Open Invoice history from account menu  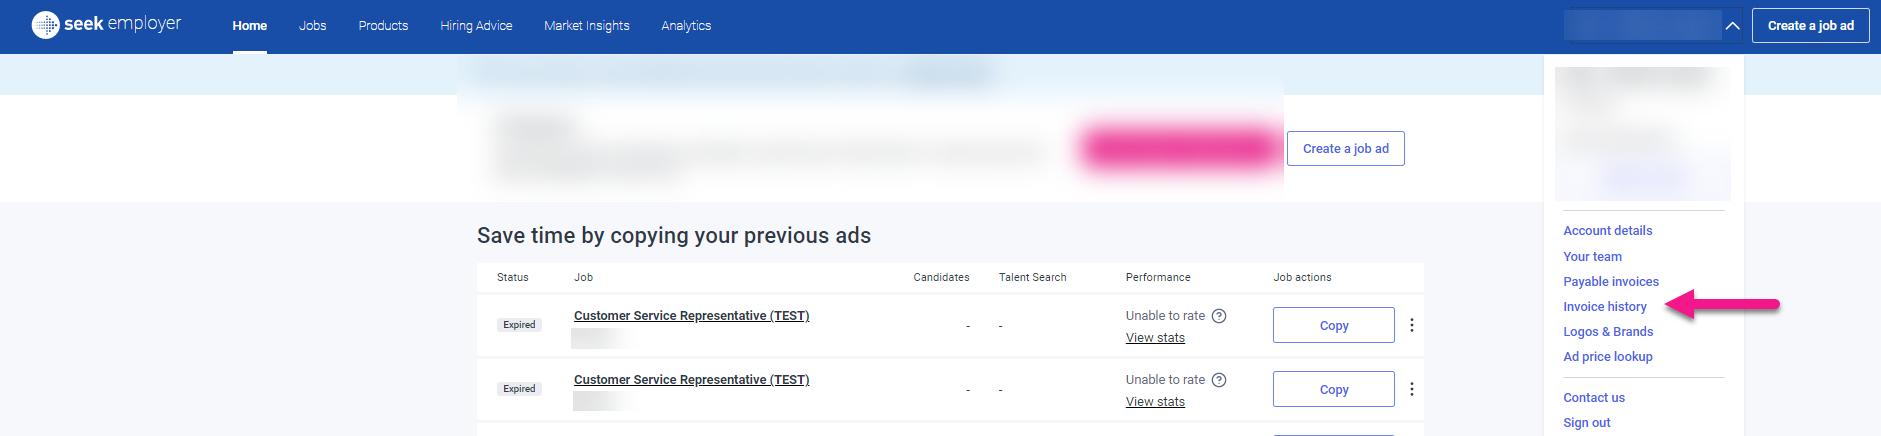1605,307
